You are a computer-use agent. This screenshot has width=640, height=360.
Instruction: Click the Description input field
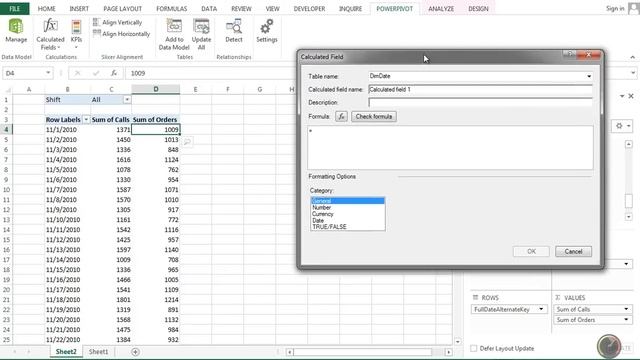480,102
